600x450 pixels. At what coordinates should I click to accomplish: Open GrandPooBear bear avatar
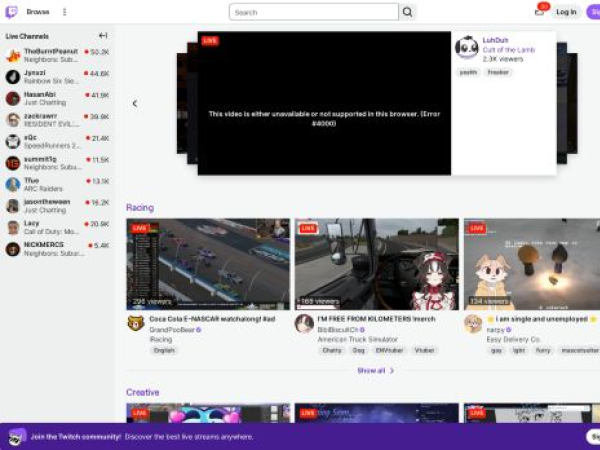tap(135, 323)
